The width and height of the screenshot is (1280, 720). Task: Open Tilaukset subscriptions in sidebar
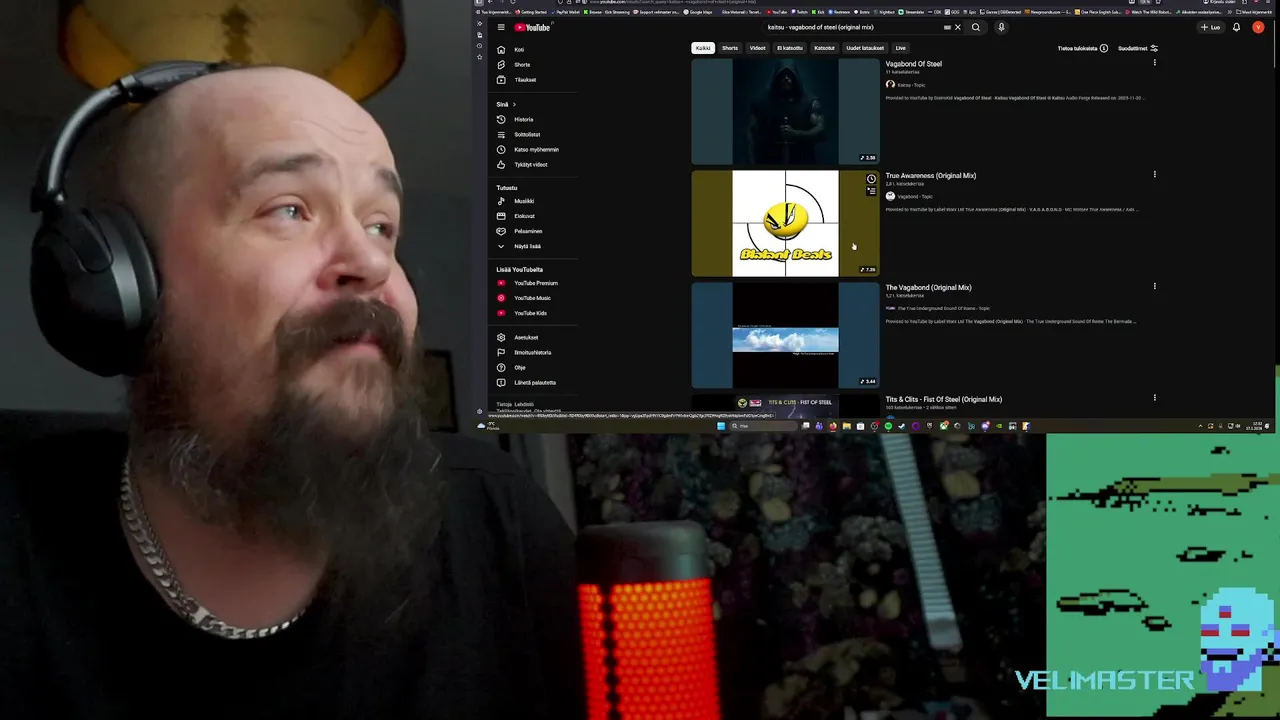coord(525,79)
